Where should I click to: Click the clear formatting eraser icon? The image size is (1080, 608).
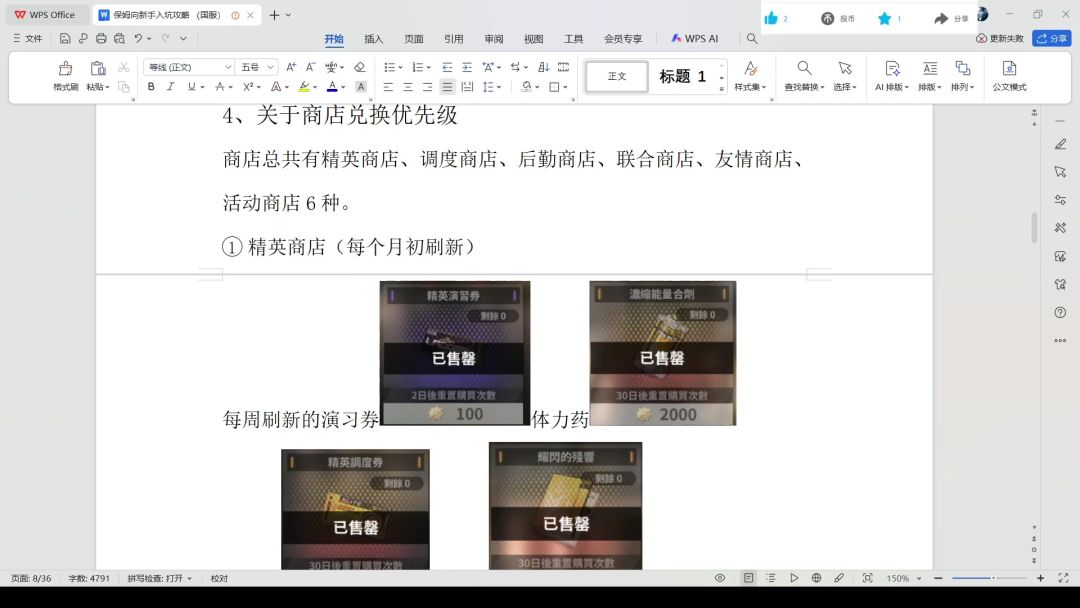(x=359, y=67)
